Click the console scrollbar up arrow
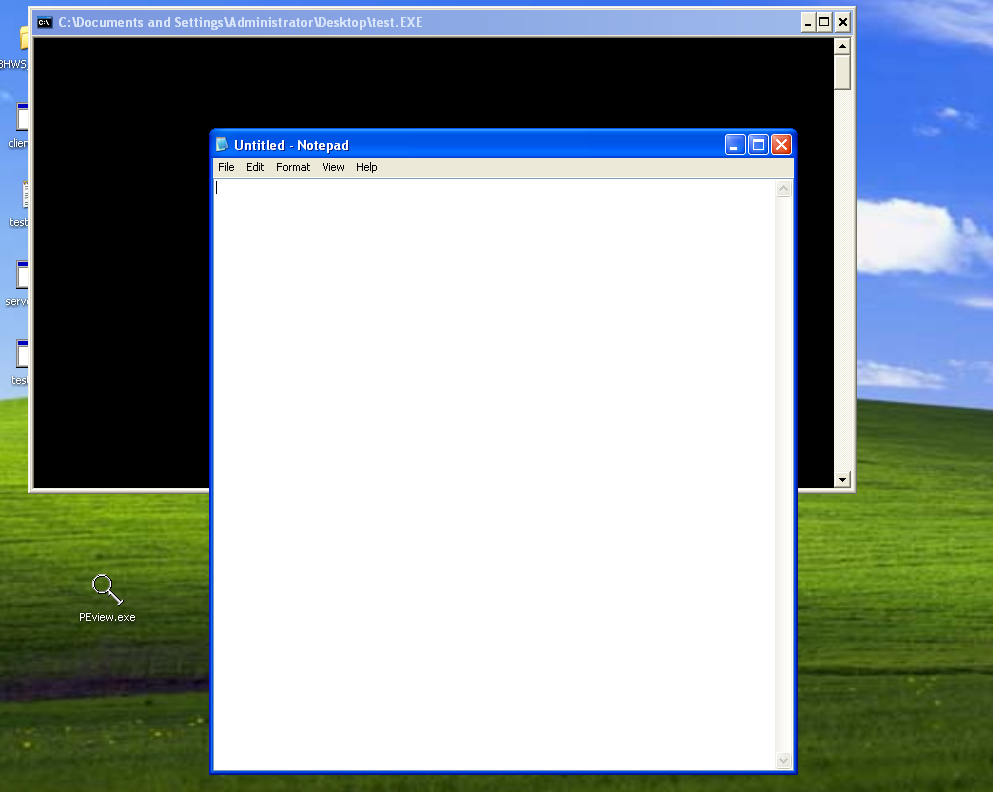993x792 pixels. (842, 46)
